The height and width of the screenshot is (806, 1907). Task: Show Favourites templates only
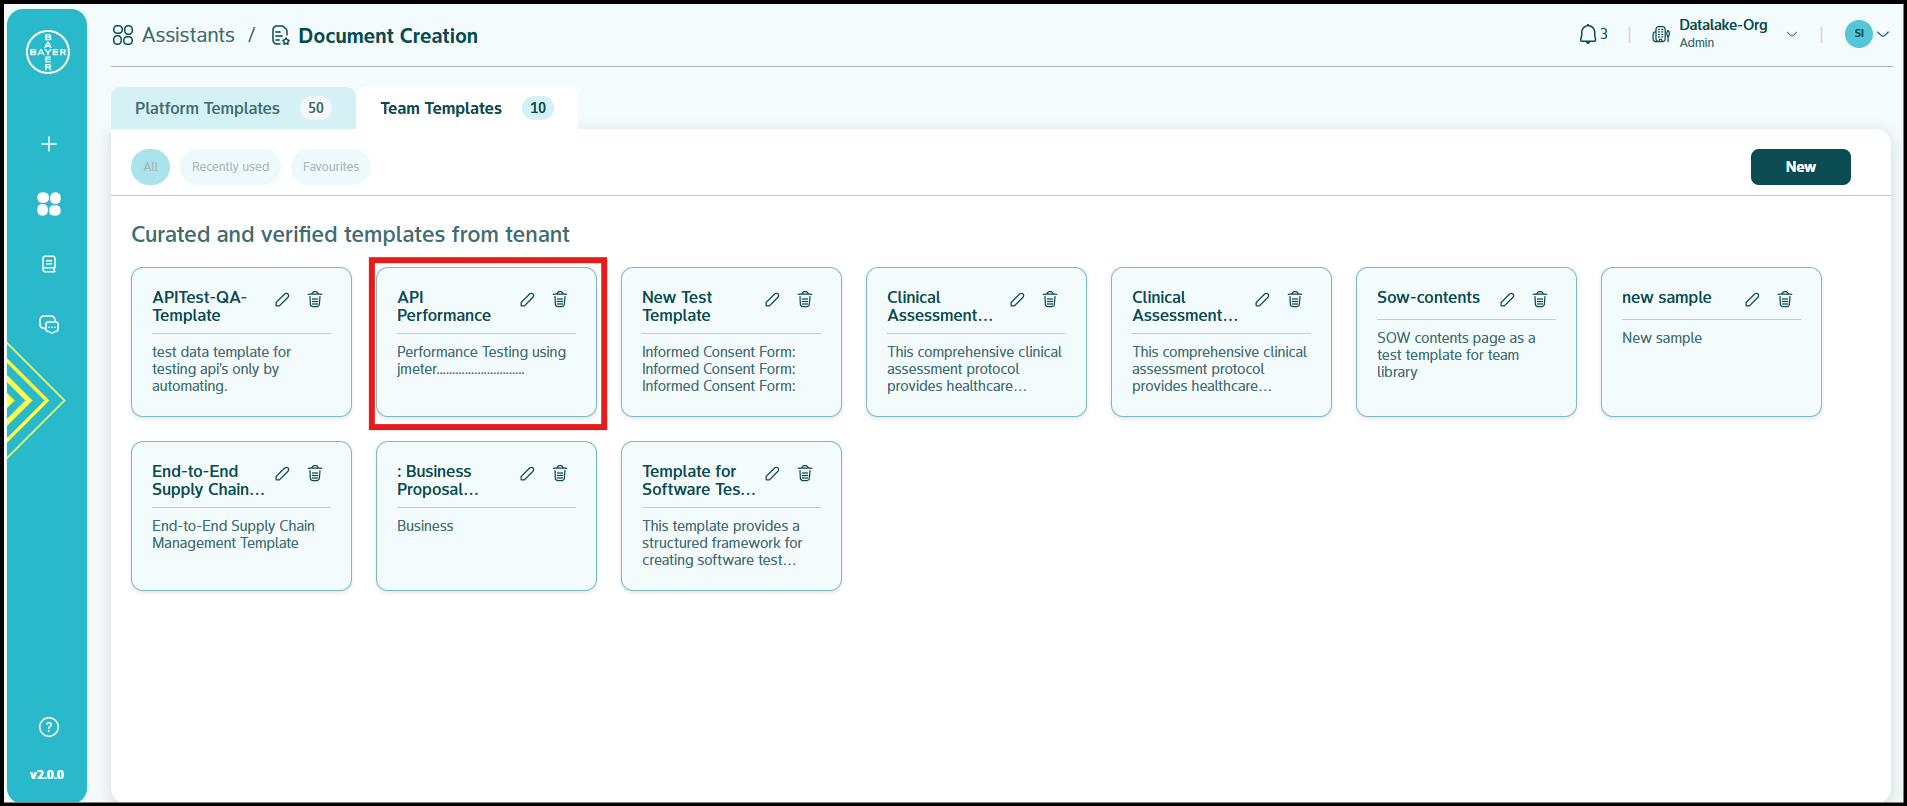click(331, 167)
